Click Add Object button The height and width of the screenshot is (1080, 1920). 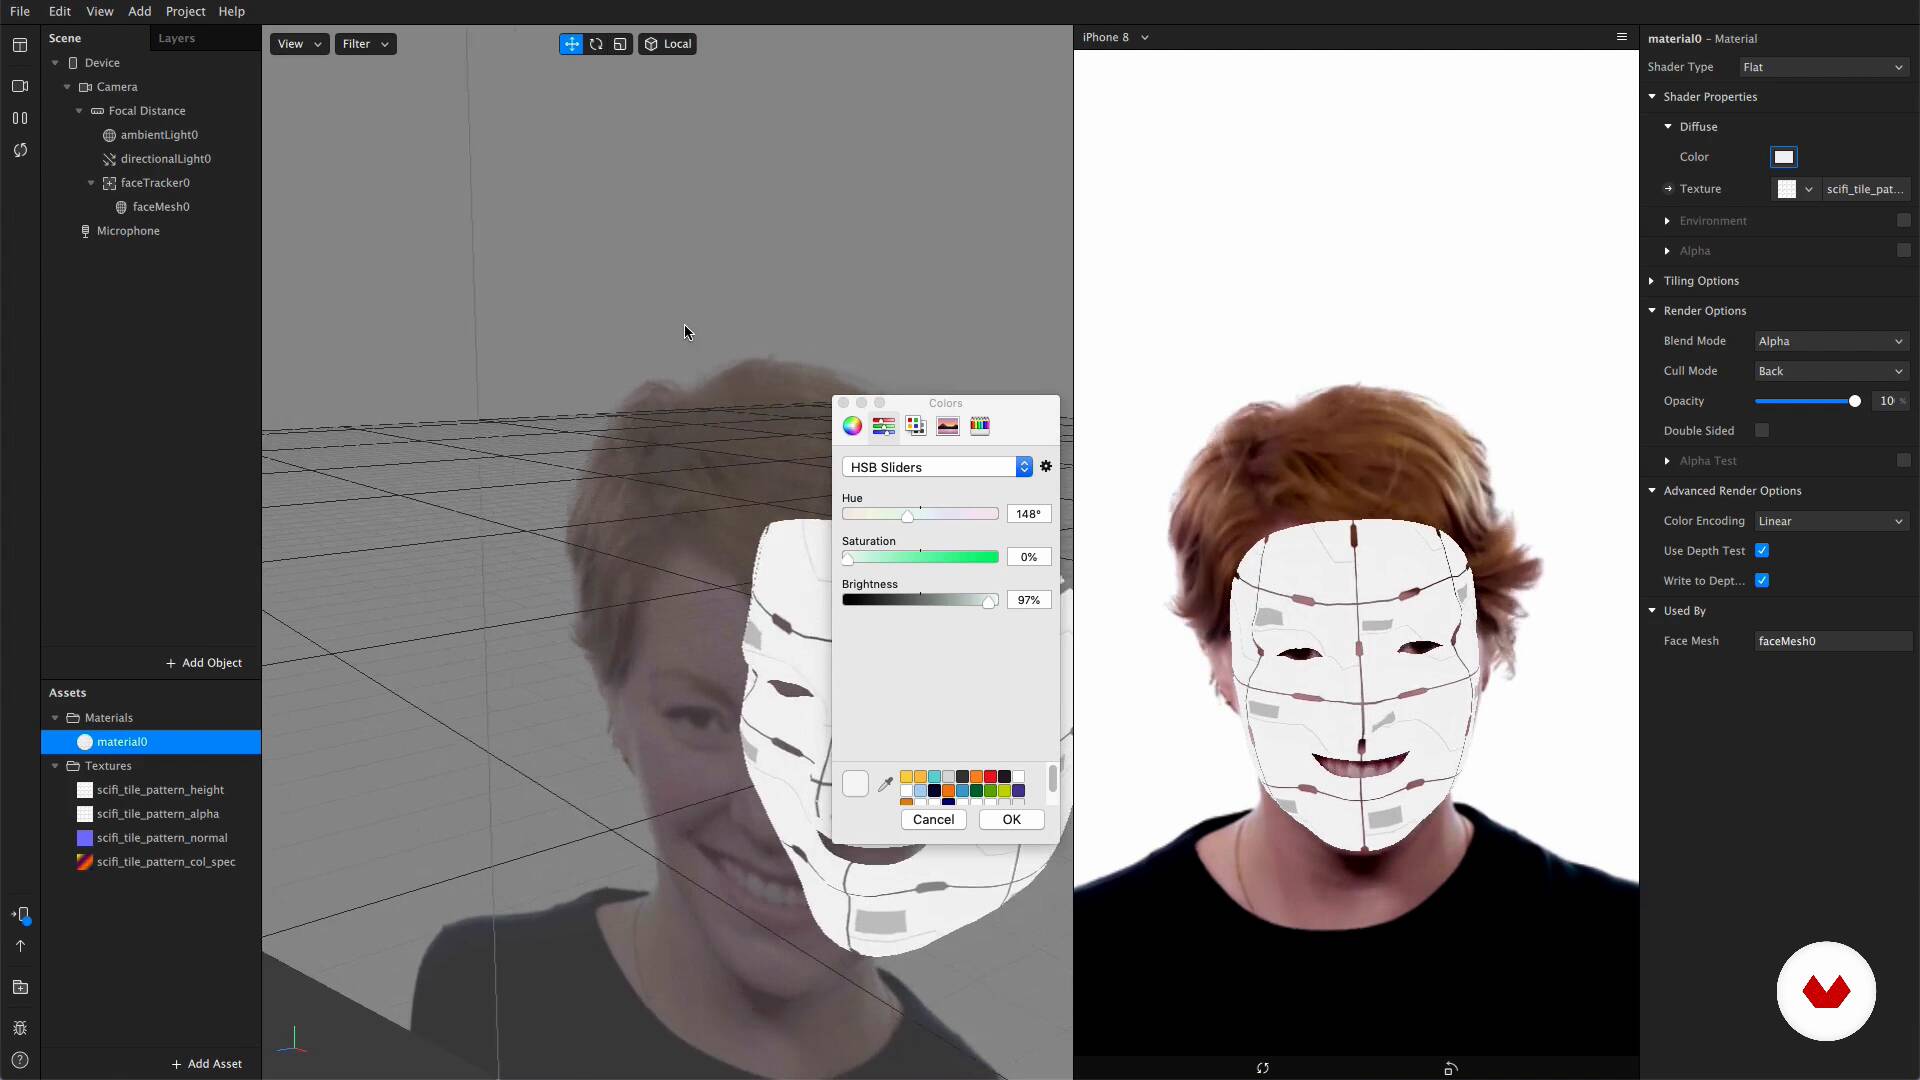click(x=204, y=663)
